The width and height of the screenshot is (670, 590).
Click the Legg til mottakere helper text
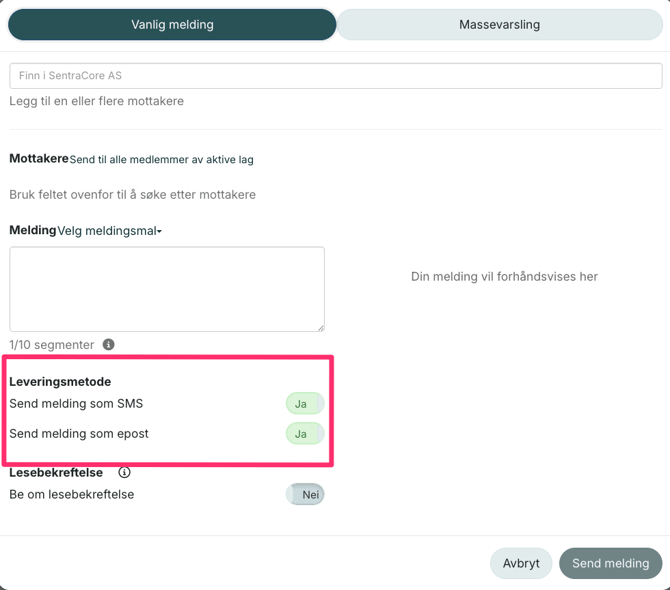click(x=96, y=101)
